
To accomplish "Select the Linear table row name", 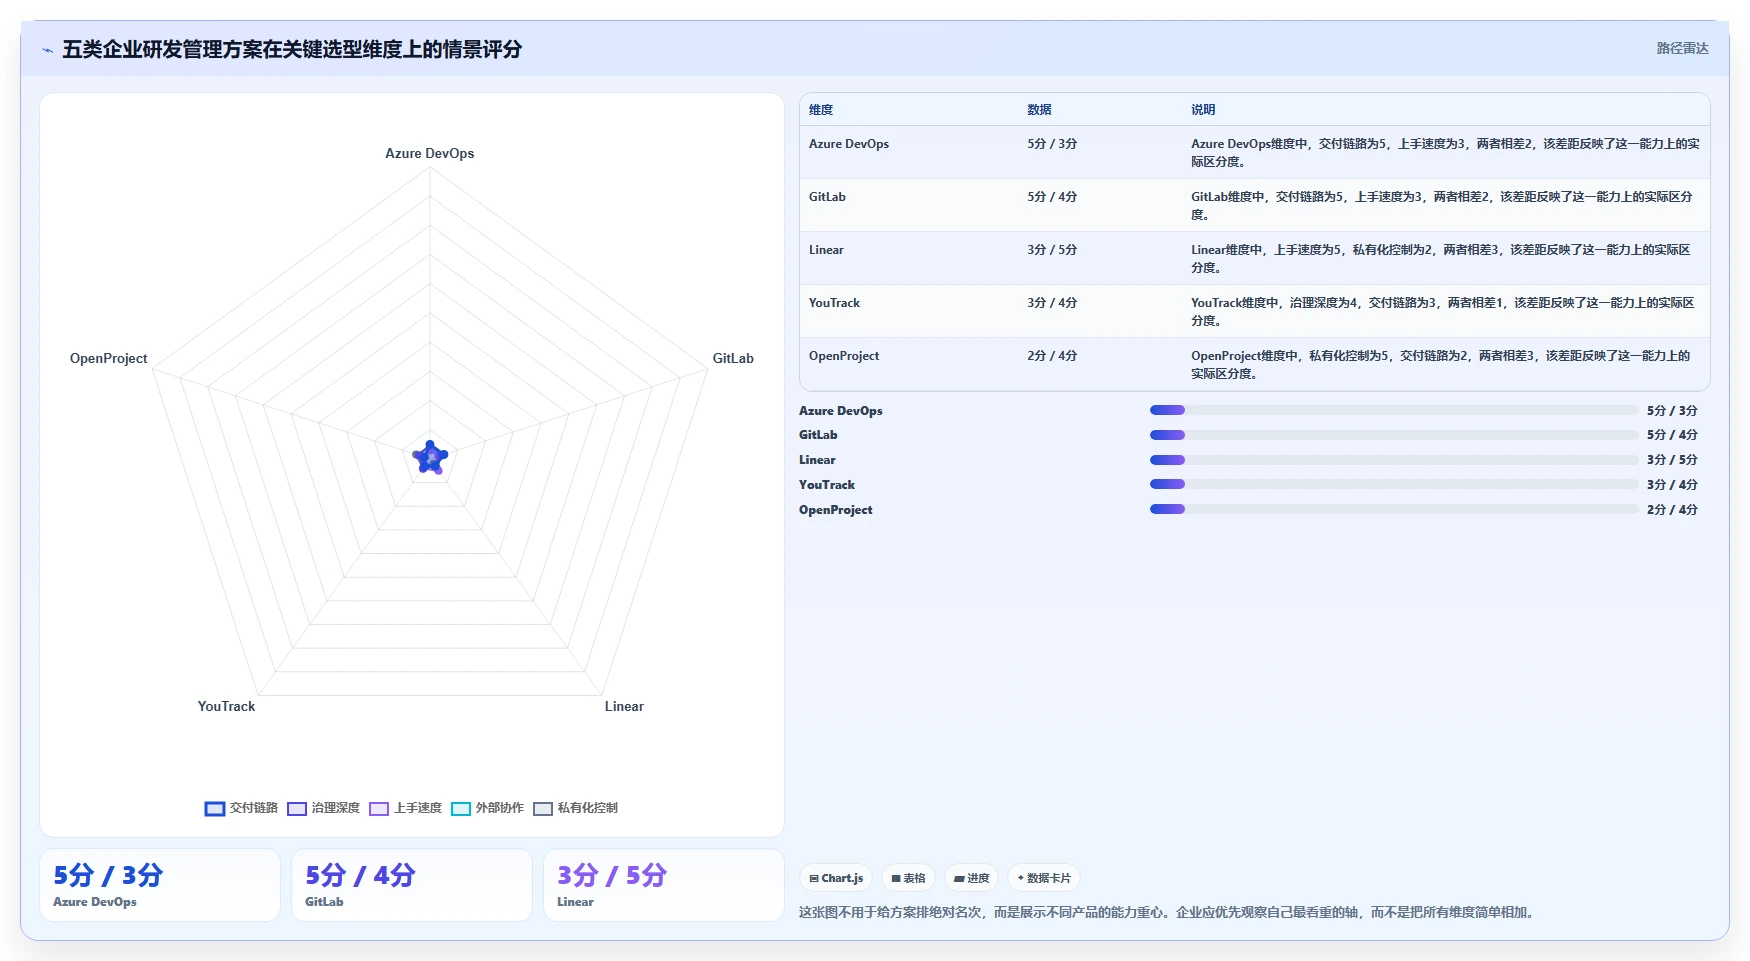I will coord(826,250).
